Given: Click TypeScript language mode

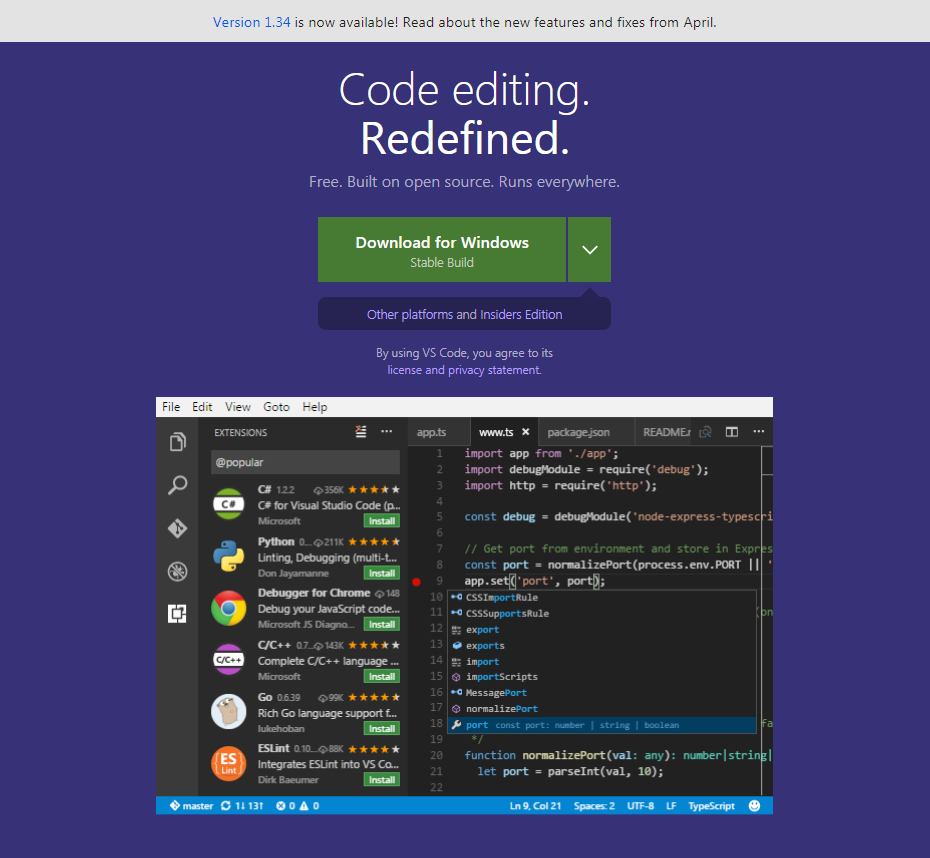Looking at the screenshot, I should coord(711,806).
